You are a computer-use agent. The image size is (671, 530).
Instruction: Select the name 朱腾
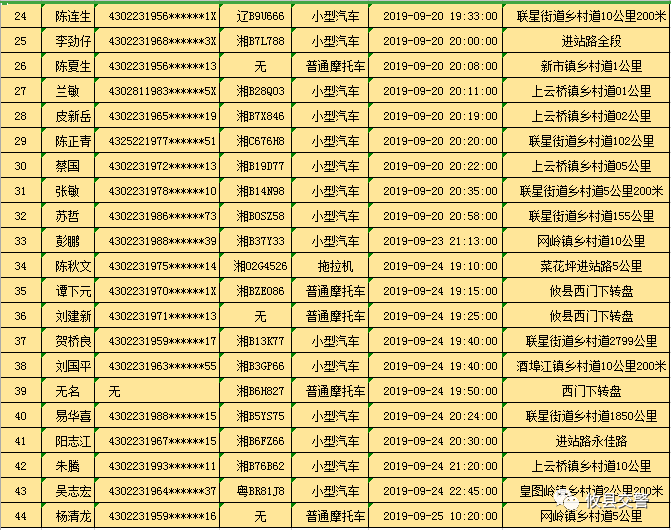67,466
